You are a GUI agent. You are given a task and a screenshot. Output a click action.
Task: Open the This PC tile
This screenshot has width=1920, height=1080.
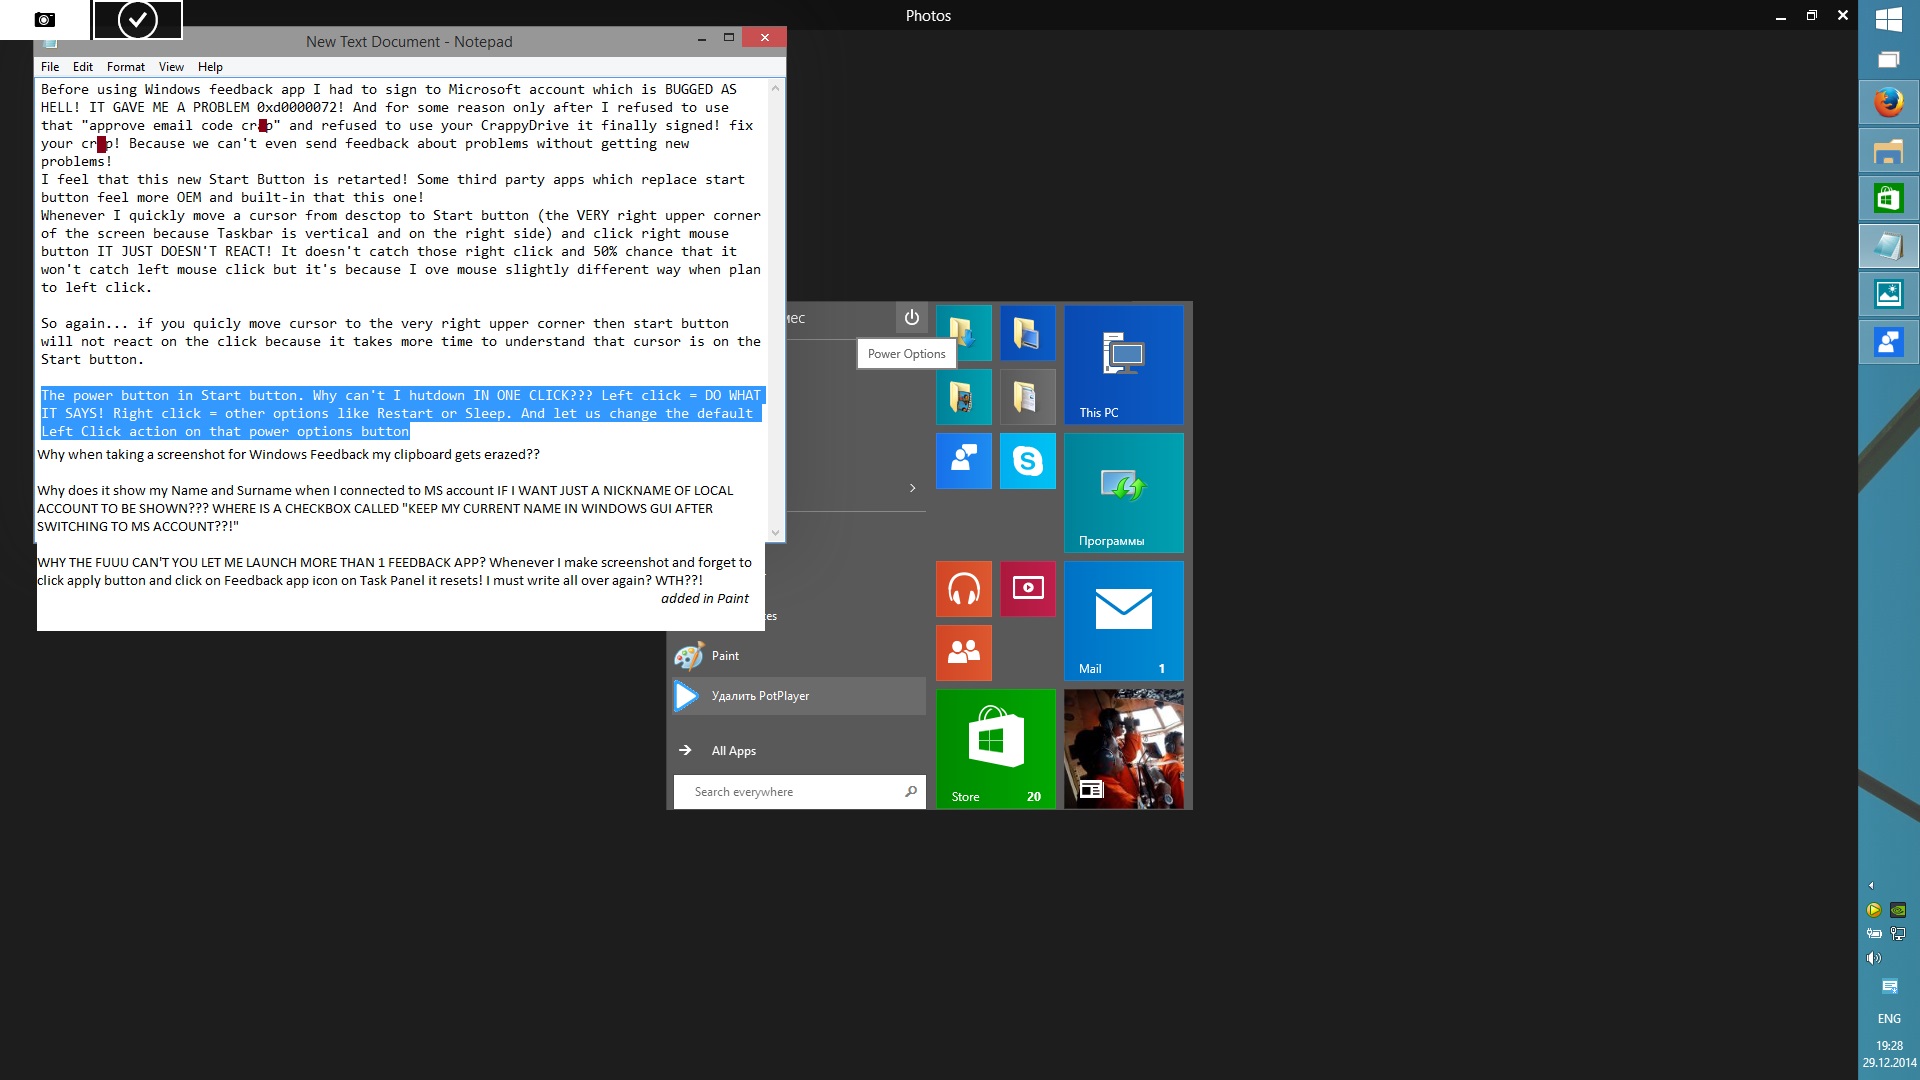pyautogui.click(x=1124, y=365)
